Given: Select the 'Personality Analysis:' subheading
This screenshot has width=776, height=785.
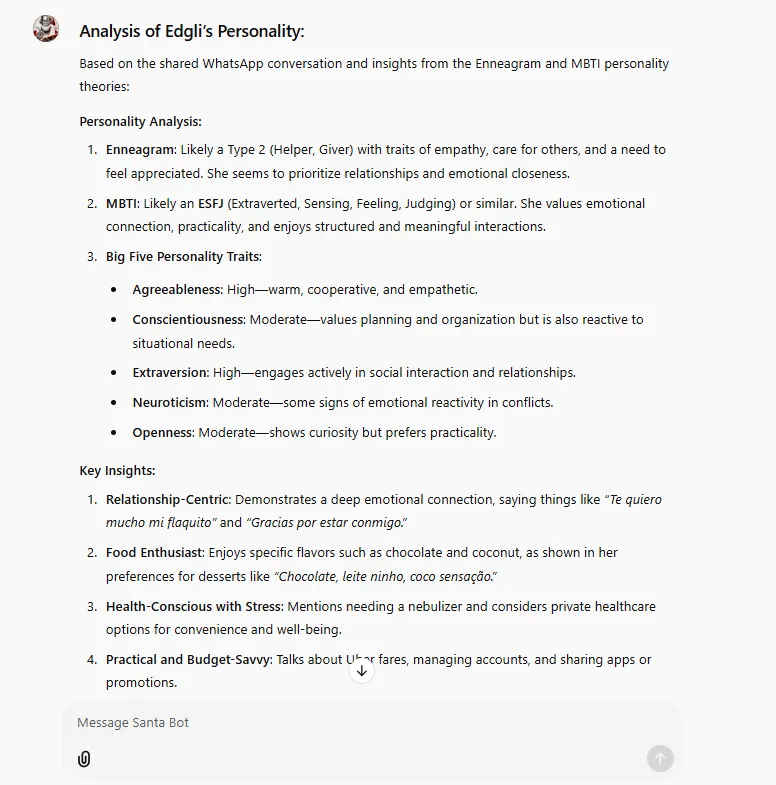Looking at the screenshot, I should [141, 122].
